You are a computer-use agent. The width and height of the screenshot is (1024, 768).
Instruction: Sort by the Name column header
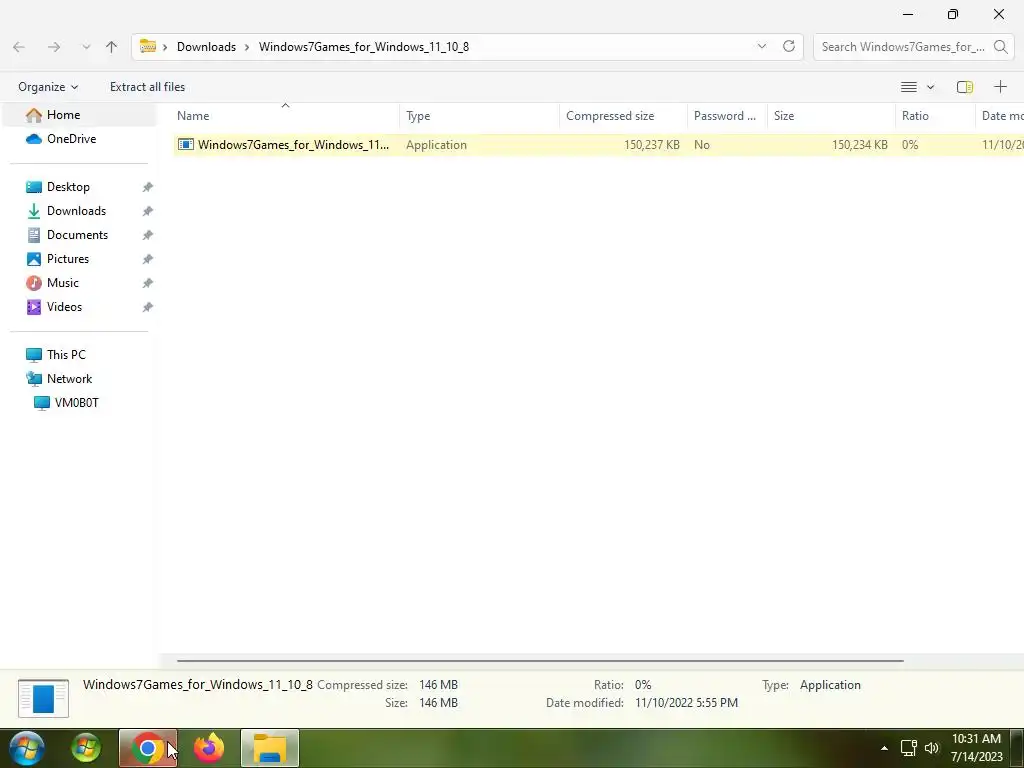(x=285, y=116)
